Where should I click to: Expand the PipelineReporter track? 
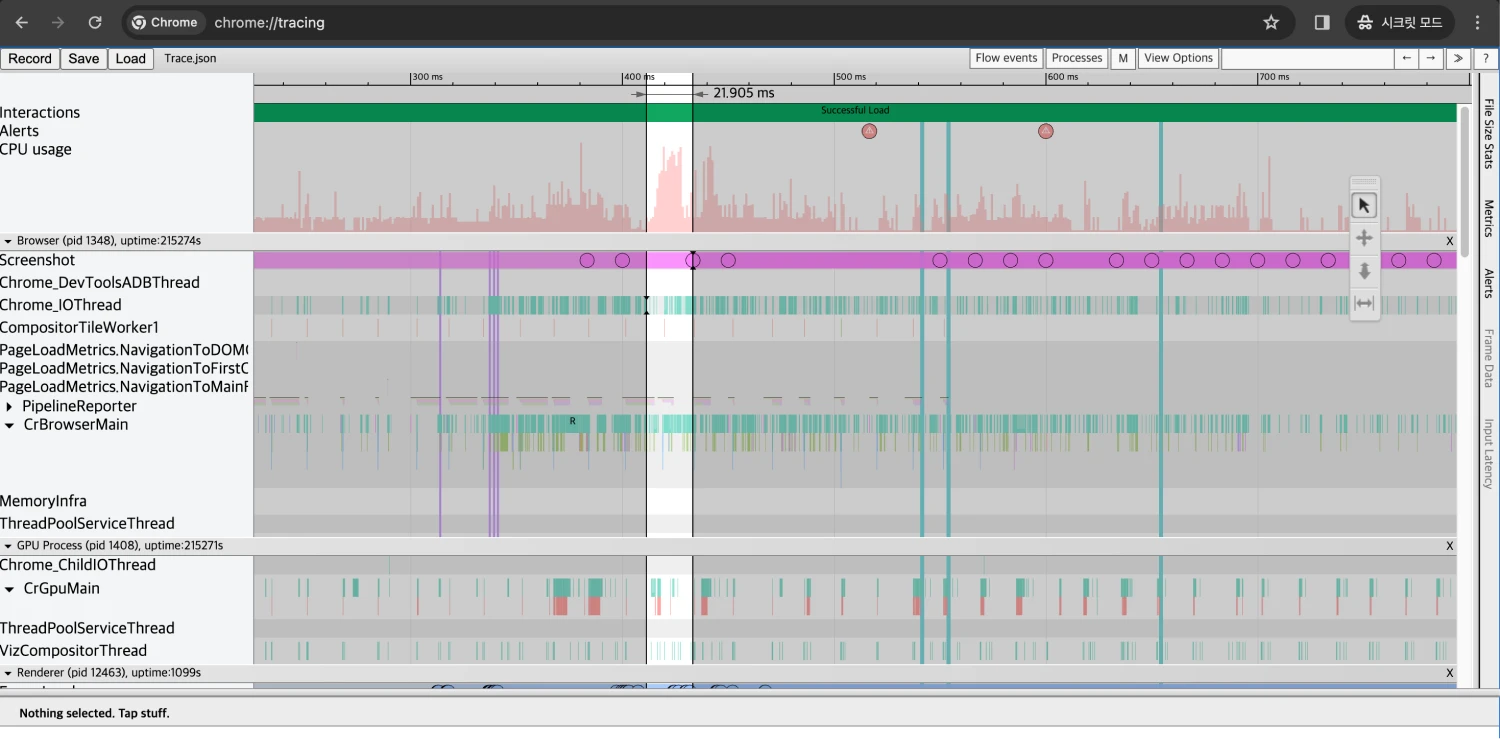10,407
